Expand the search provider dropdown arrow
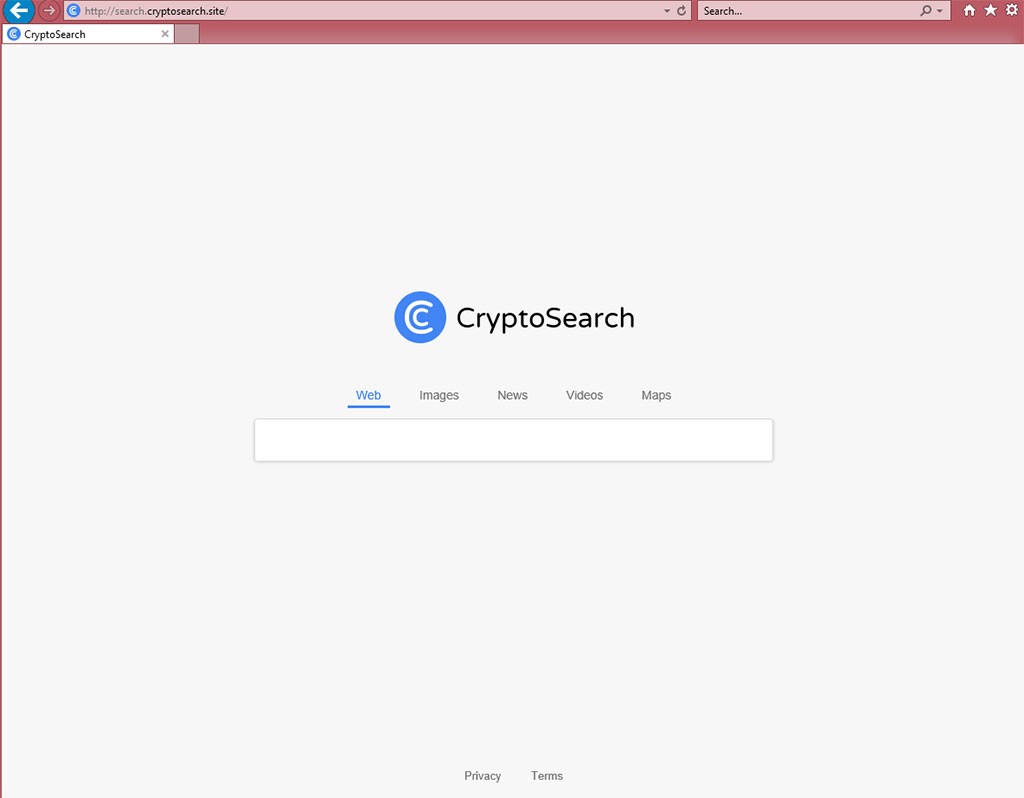The height and width of the screenshot is (798, 1024). [x=940, y=11]
